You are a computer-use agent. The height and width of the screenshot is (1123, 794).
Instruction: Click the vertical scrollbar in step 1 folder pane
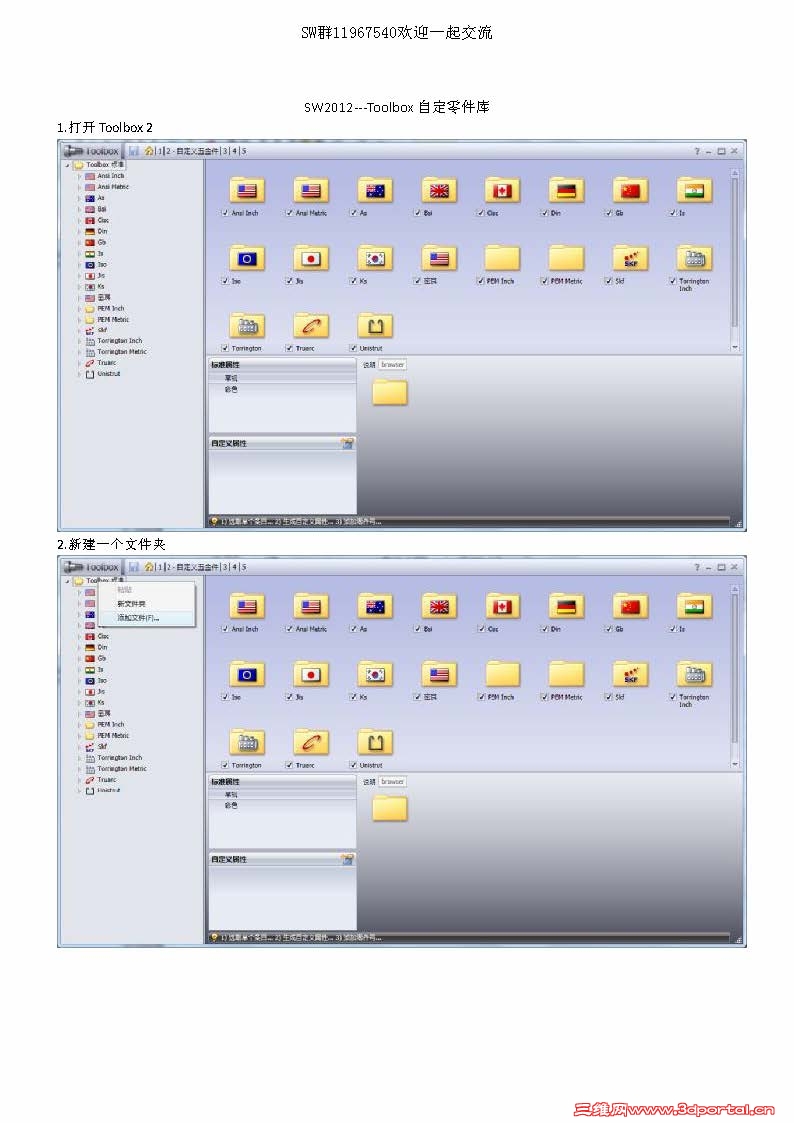pyautogui.click(x=735, y=251)
